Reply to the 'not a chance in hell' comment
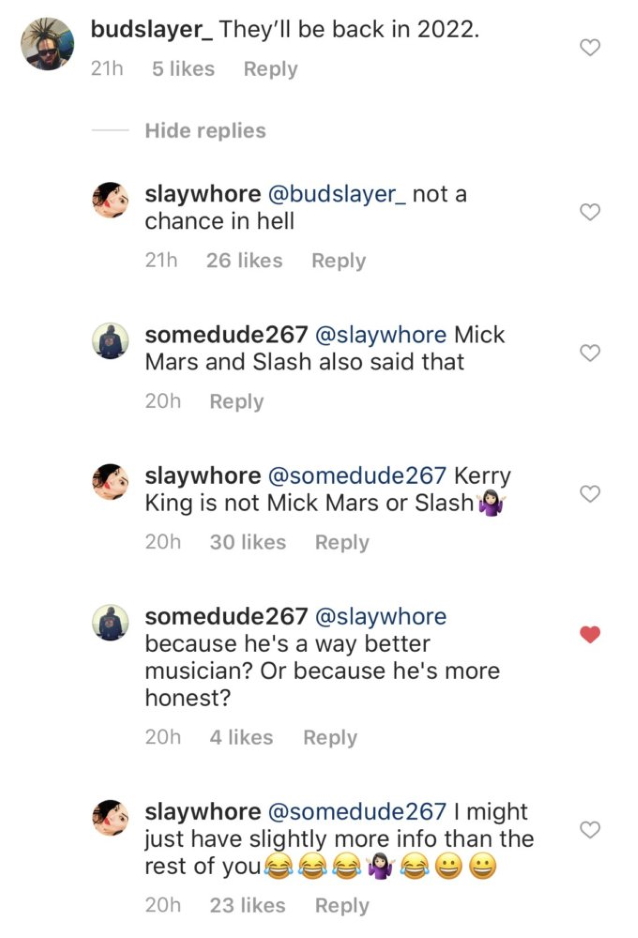The width and height of the screenshot is (638, 938). pos(338,260)
